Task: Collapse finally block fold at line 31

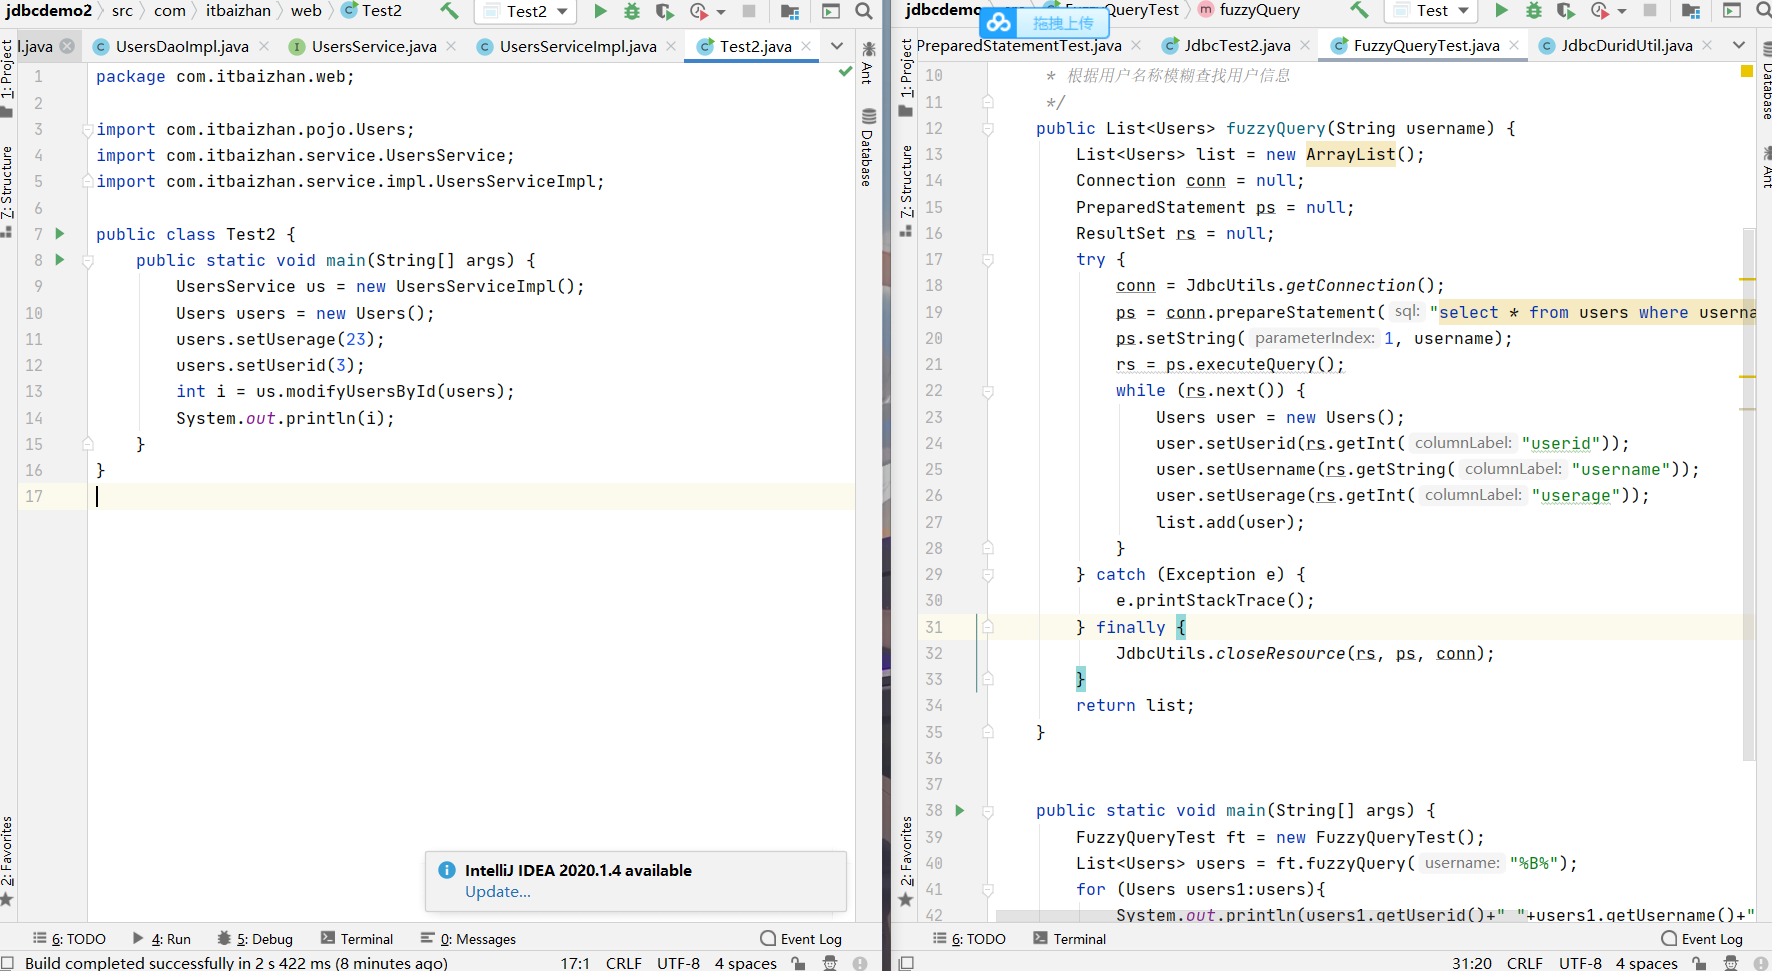Action: click(x=988, y=627)
